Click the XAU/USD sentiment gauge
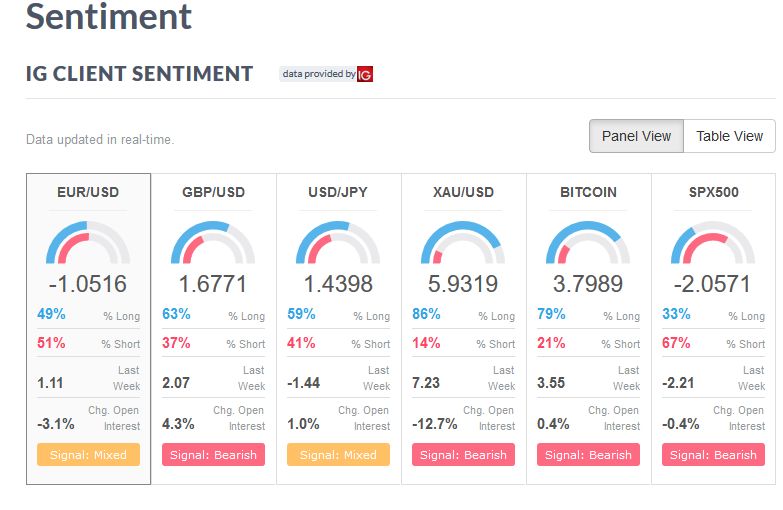 coord(463,242)
